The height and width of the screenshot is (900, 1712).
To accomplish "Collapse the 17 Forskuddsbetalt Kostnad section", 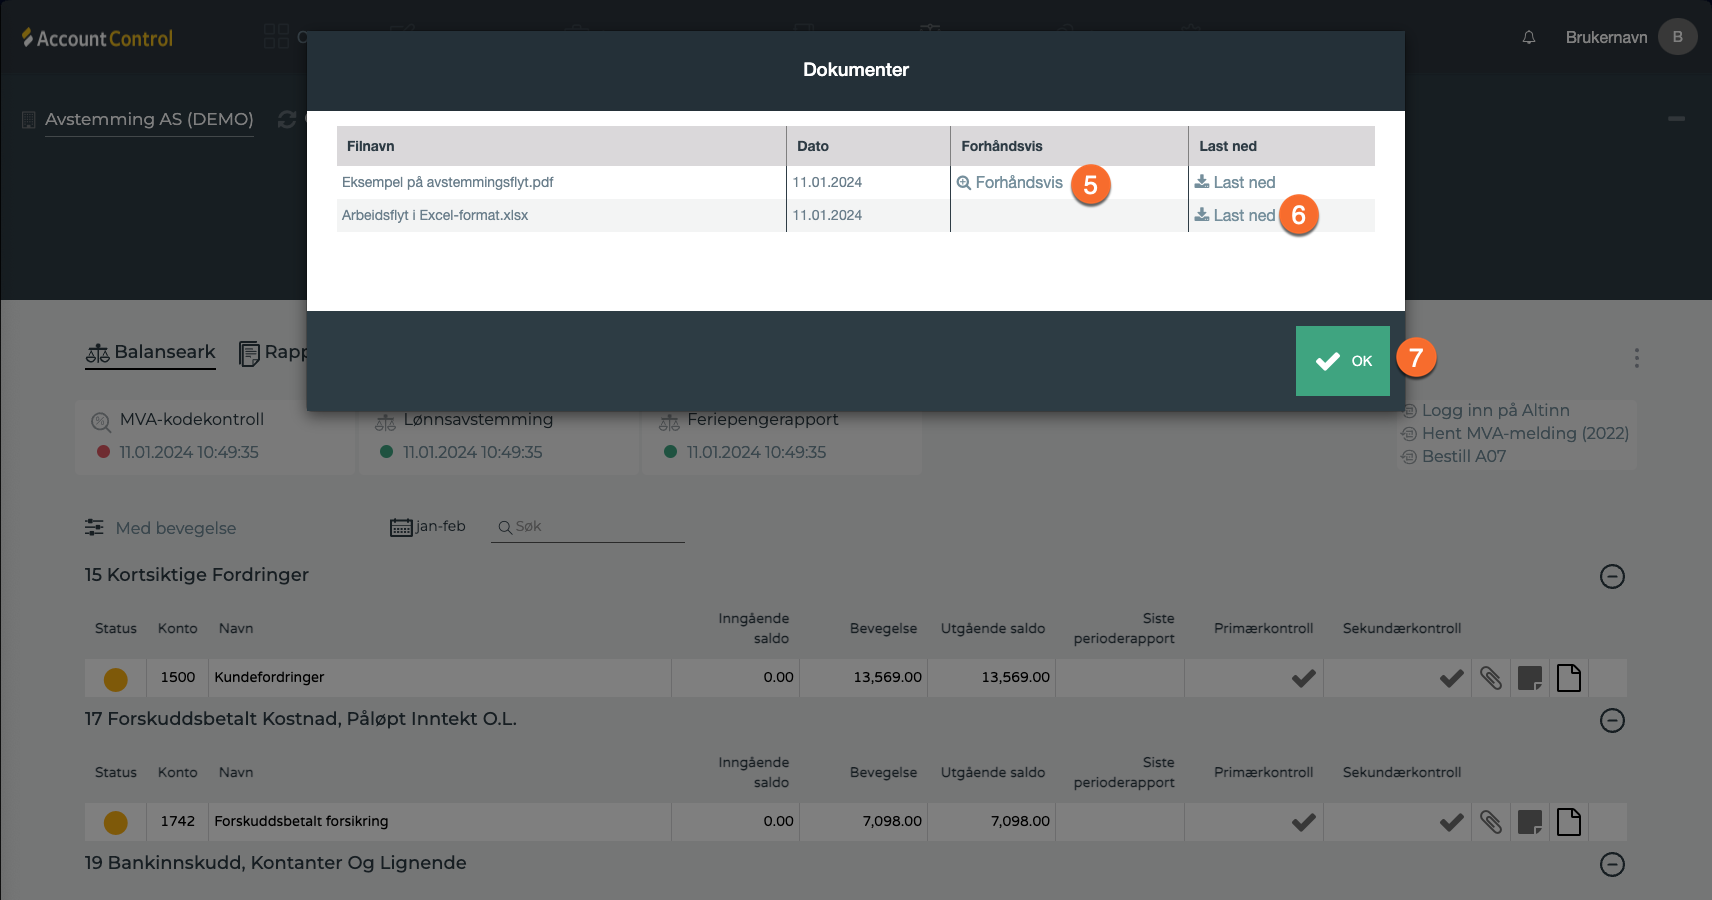I will tap(1612, 720).
